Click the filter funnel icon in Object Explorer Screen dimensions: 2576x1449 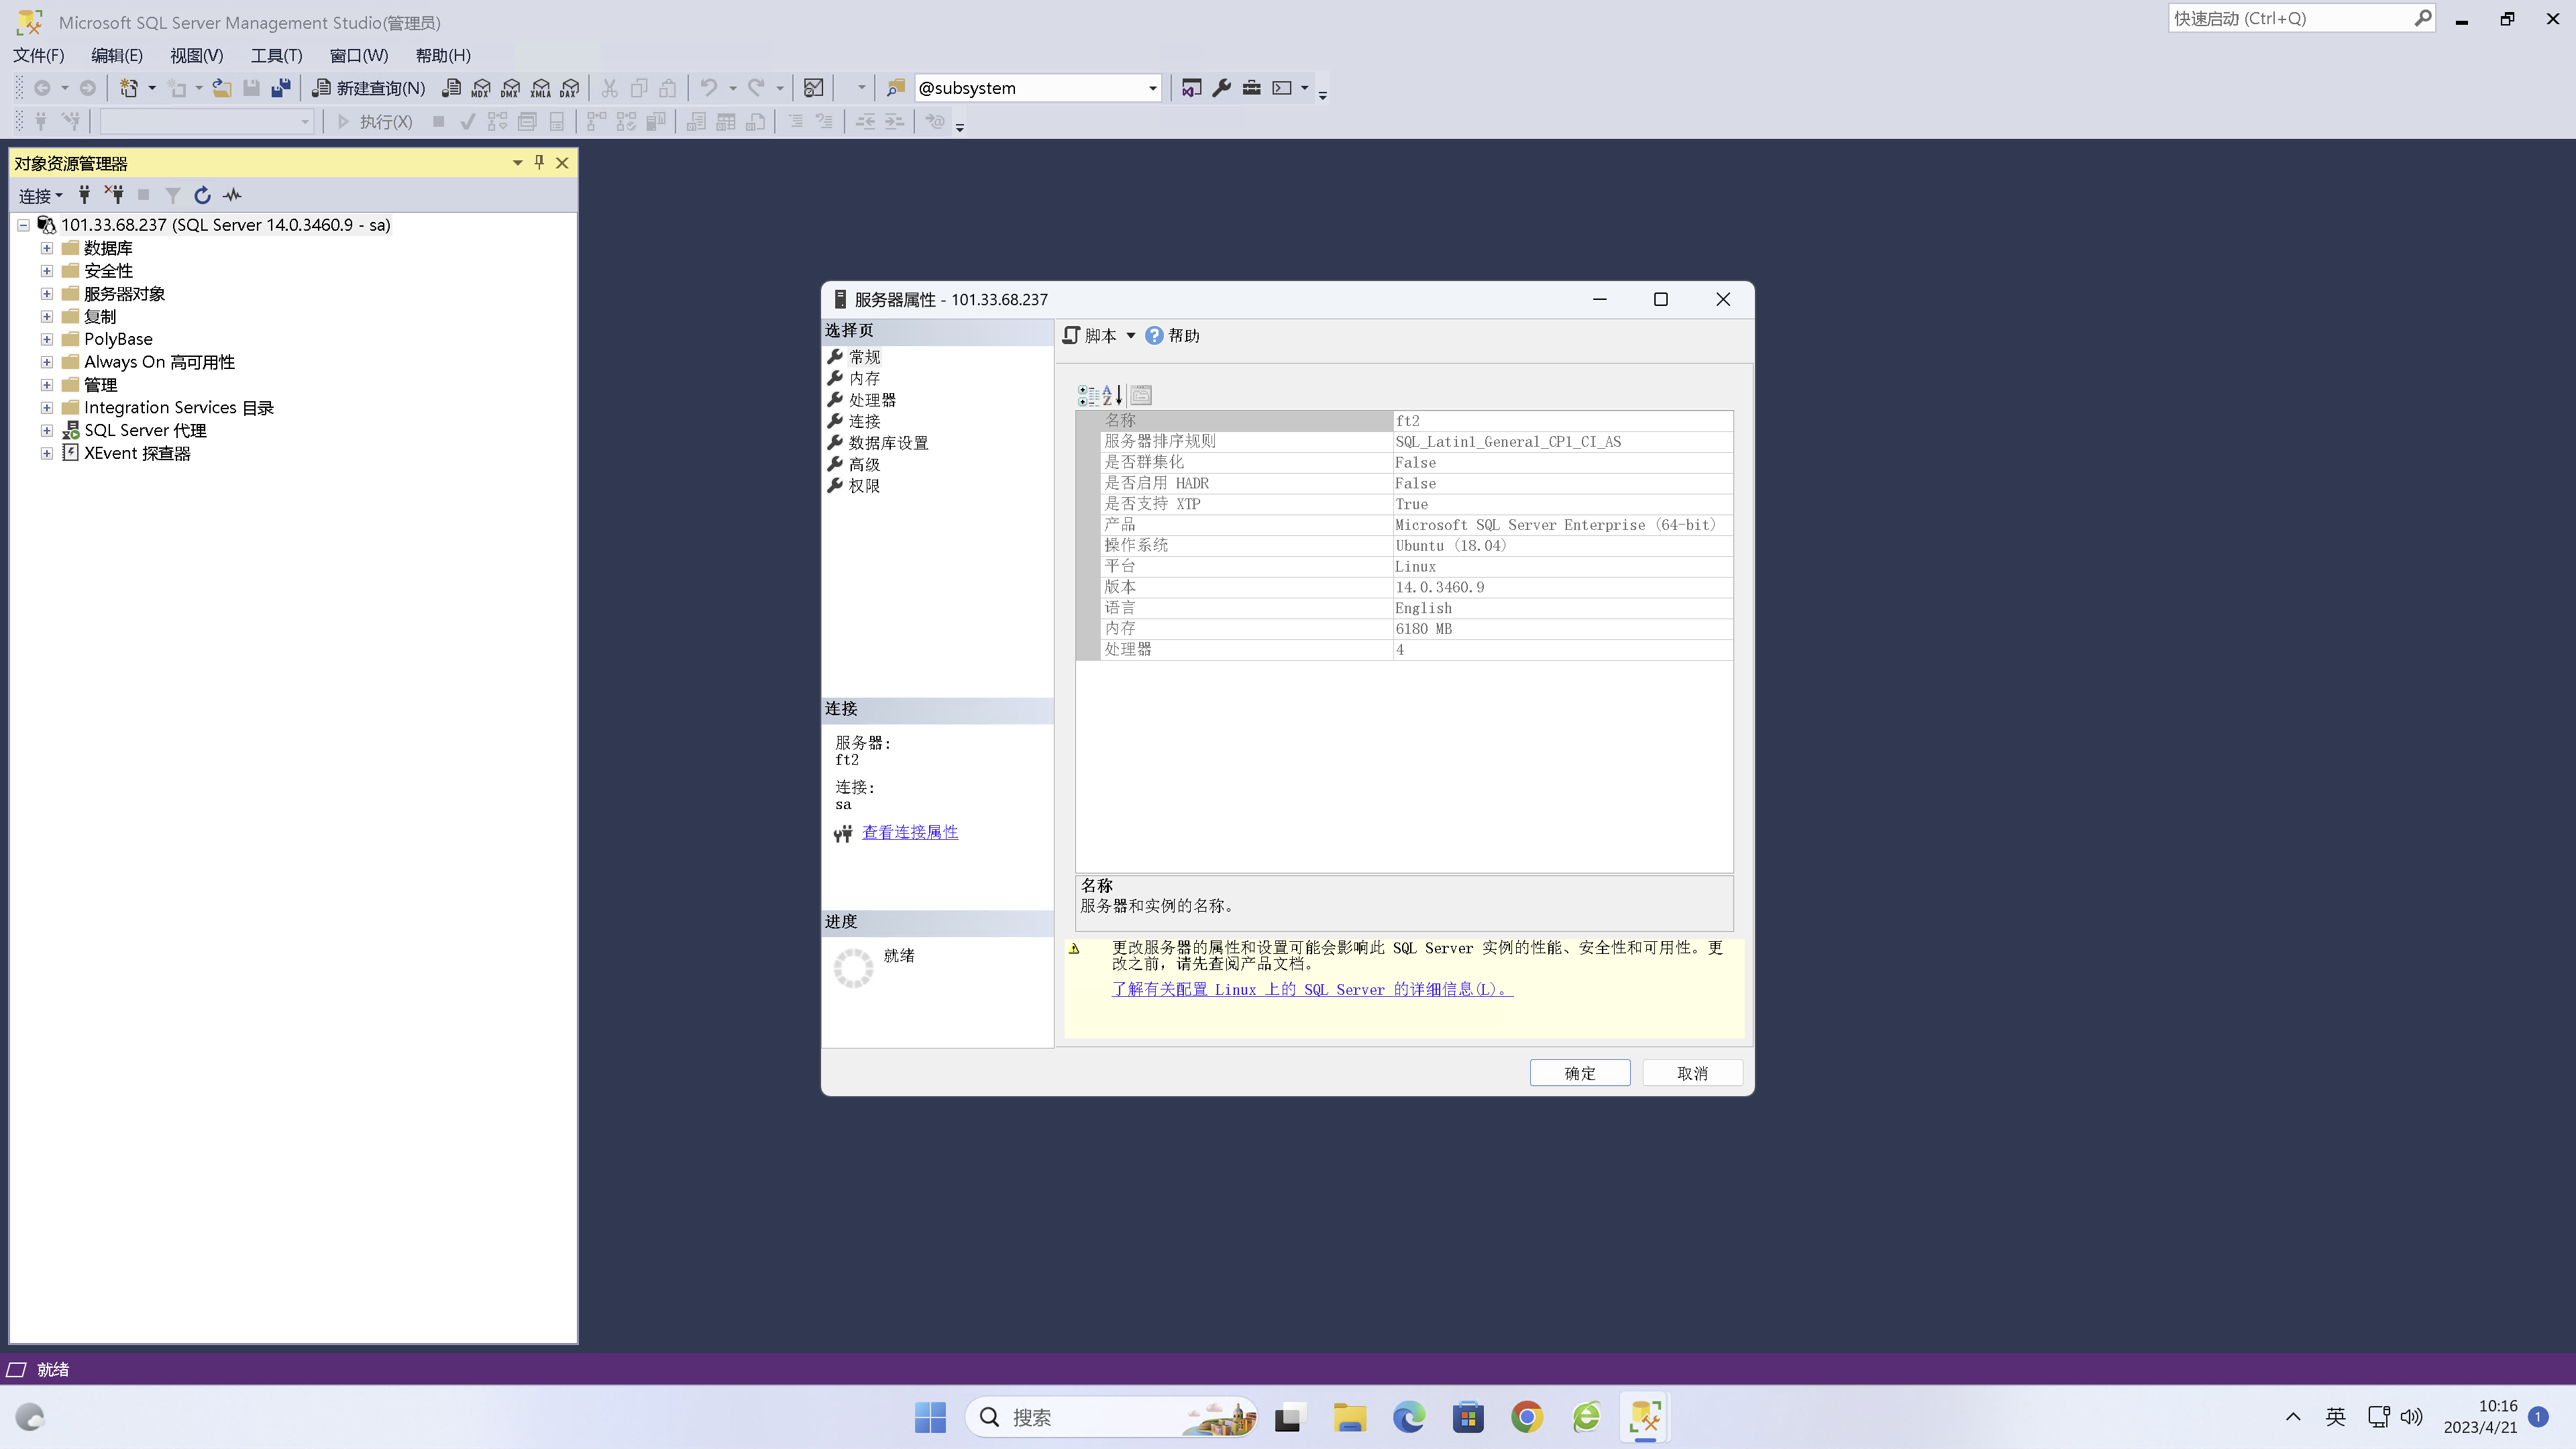coord(173,195)
